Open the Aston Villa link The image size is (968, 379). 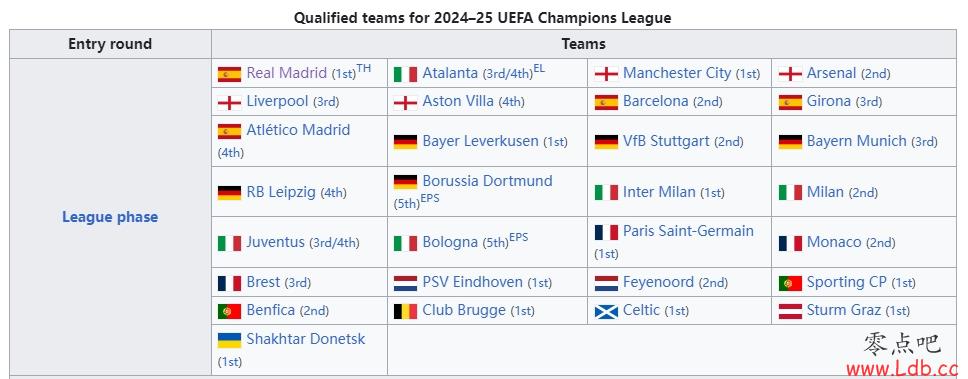coord(458,101)
